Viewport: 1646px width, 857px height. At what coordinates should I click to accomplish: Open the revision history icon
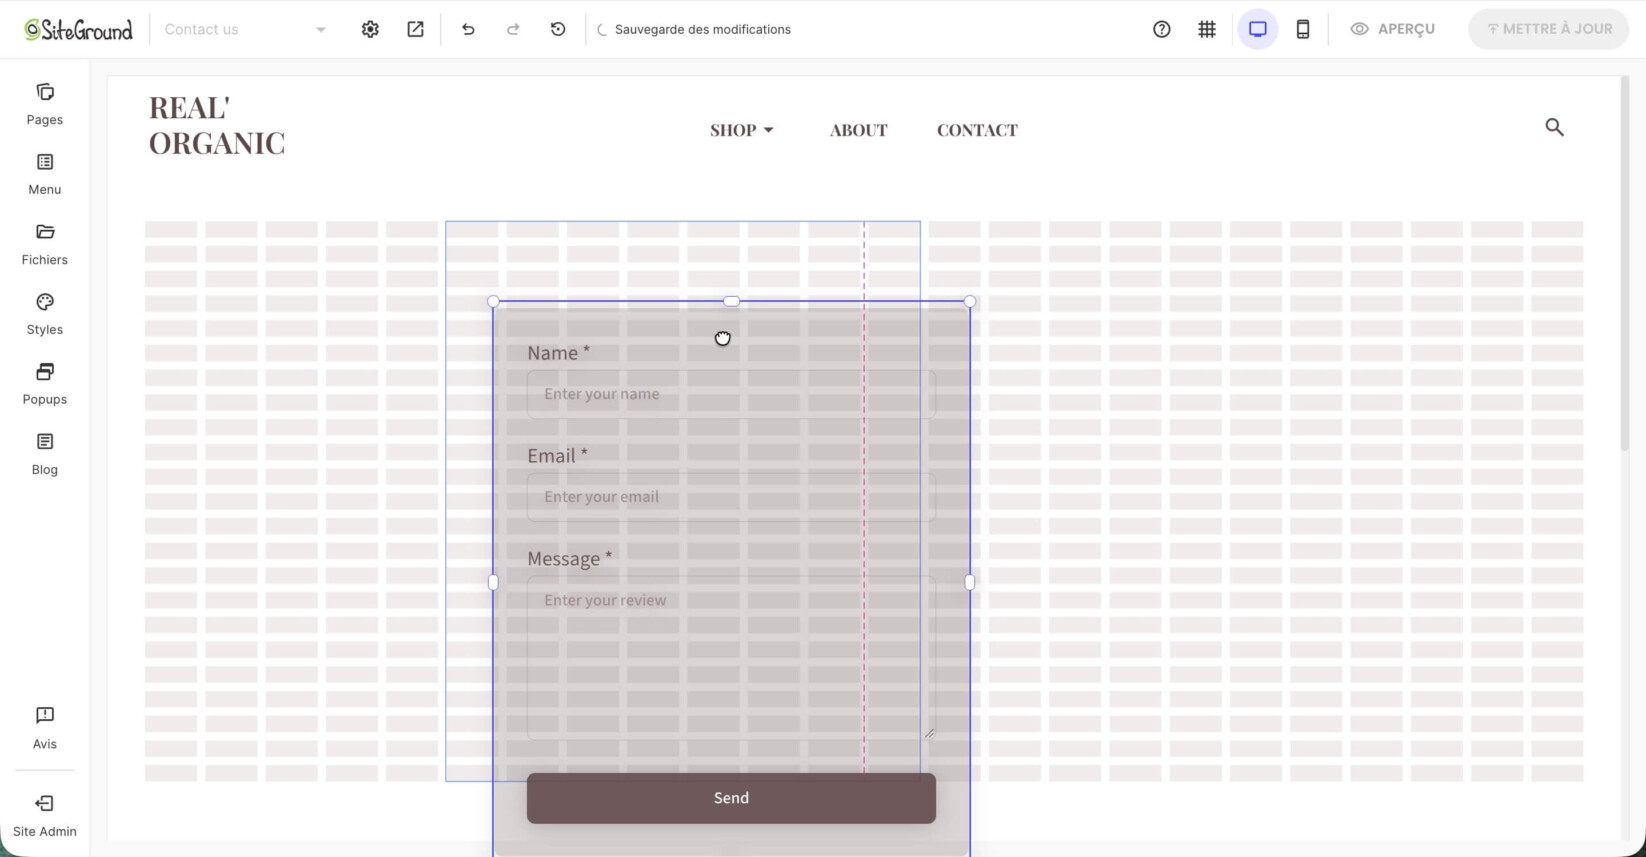point(558,29)
